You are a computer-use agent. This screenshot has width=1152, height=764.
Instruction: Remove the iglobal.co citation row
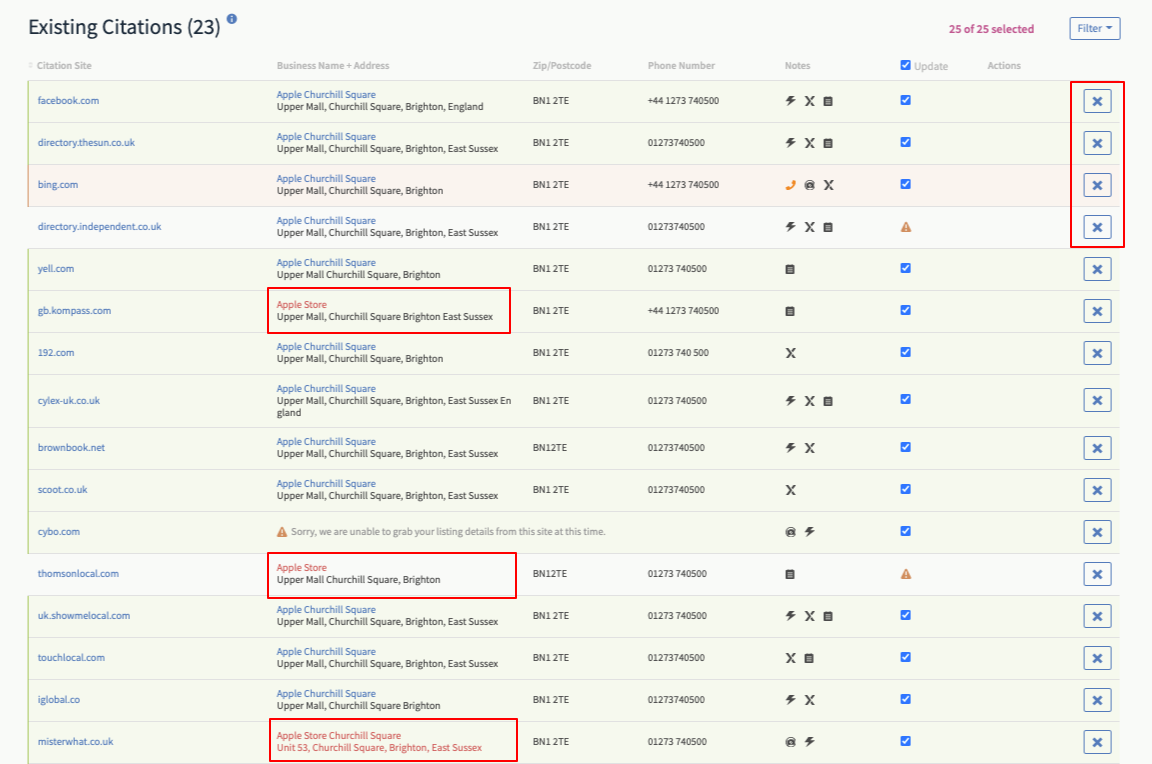click(x=1097, y=699)
